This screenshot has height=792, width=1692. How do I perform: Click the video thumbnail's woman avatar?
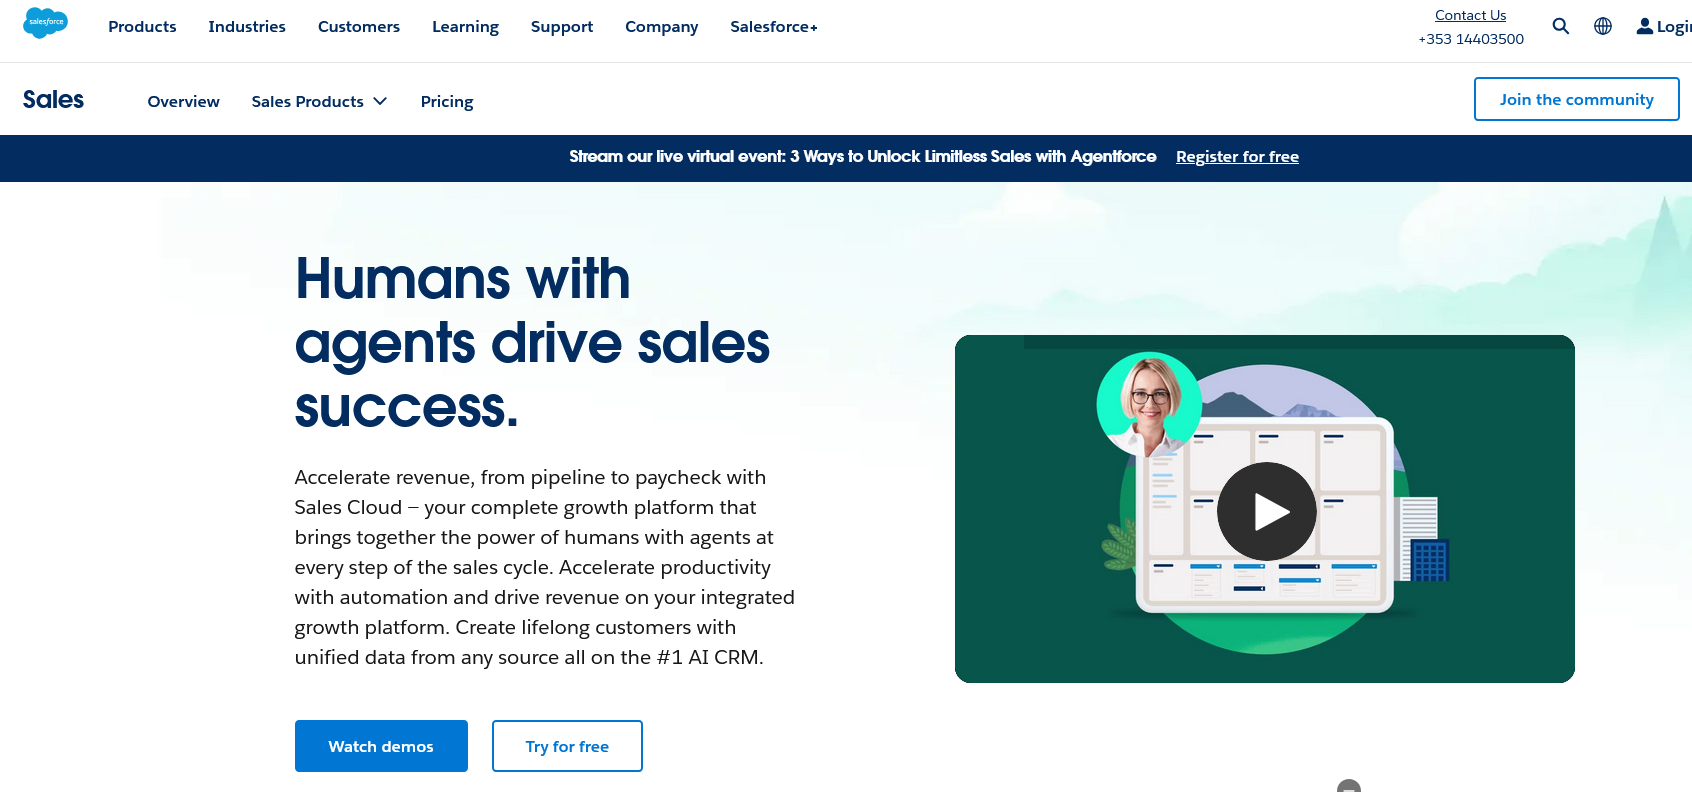(1148, 404)
